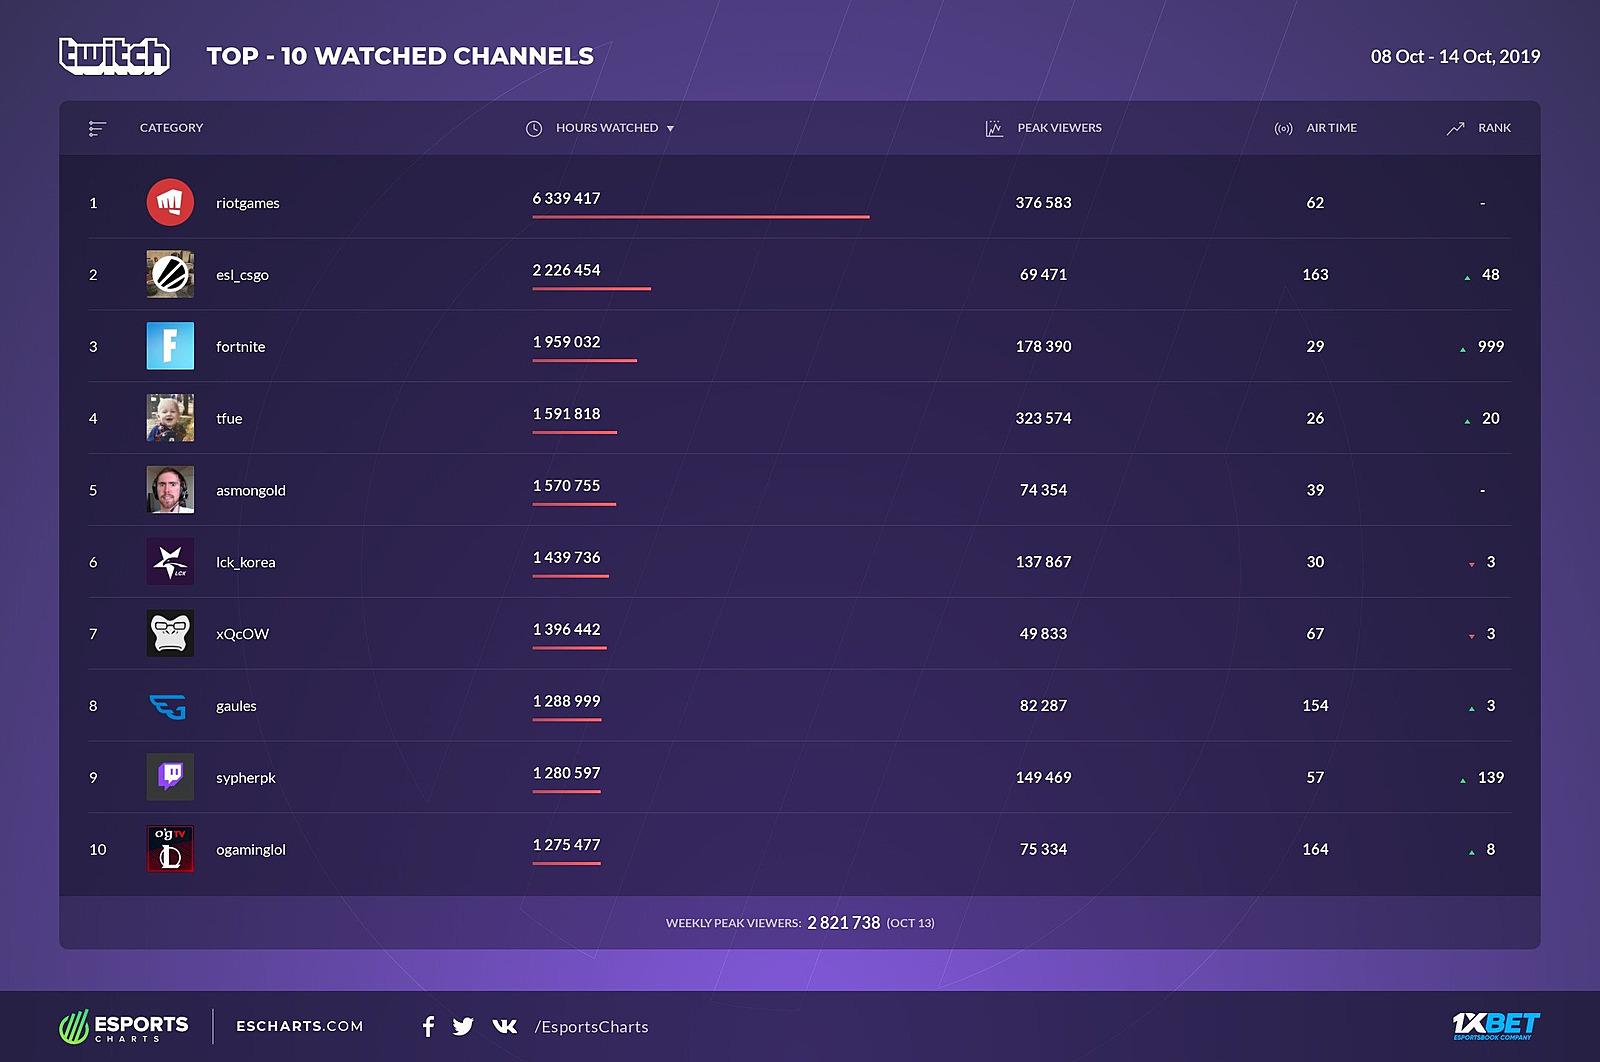Viewport: 1600px width, 1062px height.
Task: Select the ogaminglol channel avatar
Action: pos(170,849)
